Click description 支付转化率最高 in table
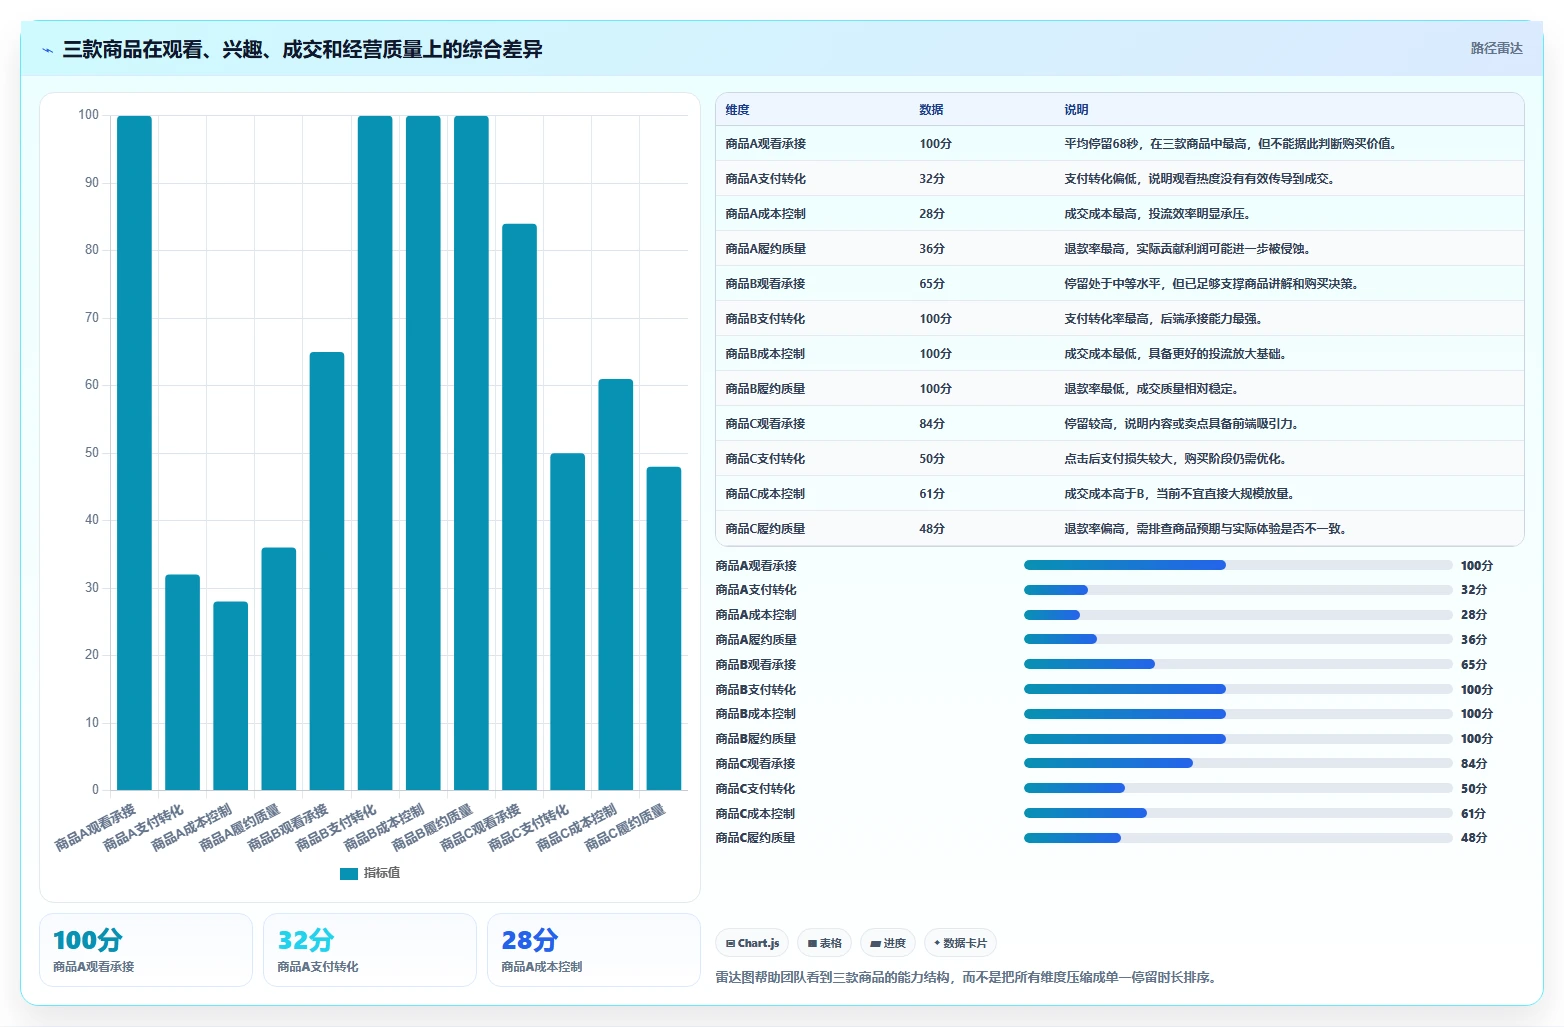The height and width of the screenshot is (1027, 1564). (1163, 319)
